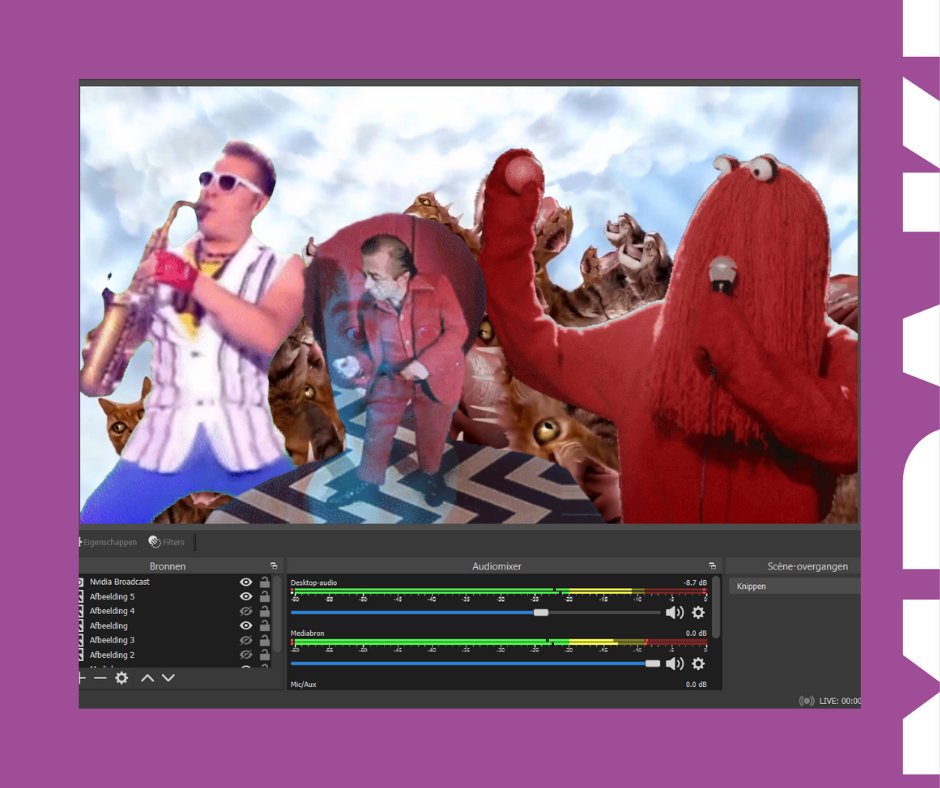Click the LIVE timer text in status bar
940x788 pixels.
[x=840, y=701]
